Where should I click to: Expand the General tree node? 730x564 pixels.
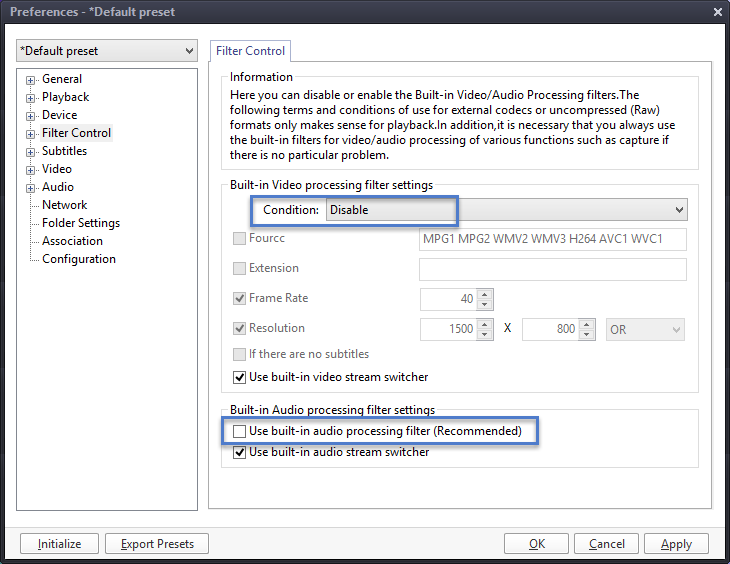tap(30, 80)
